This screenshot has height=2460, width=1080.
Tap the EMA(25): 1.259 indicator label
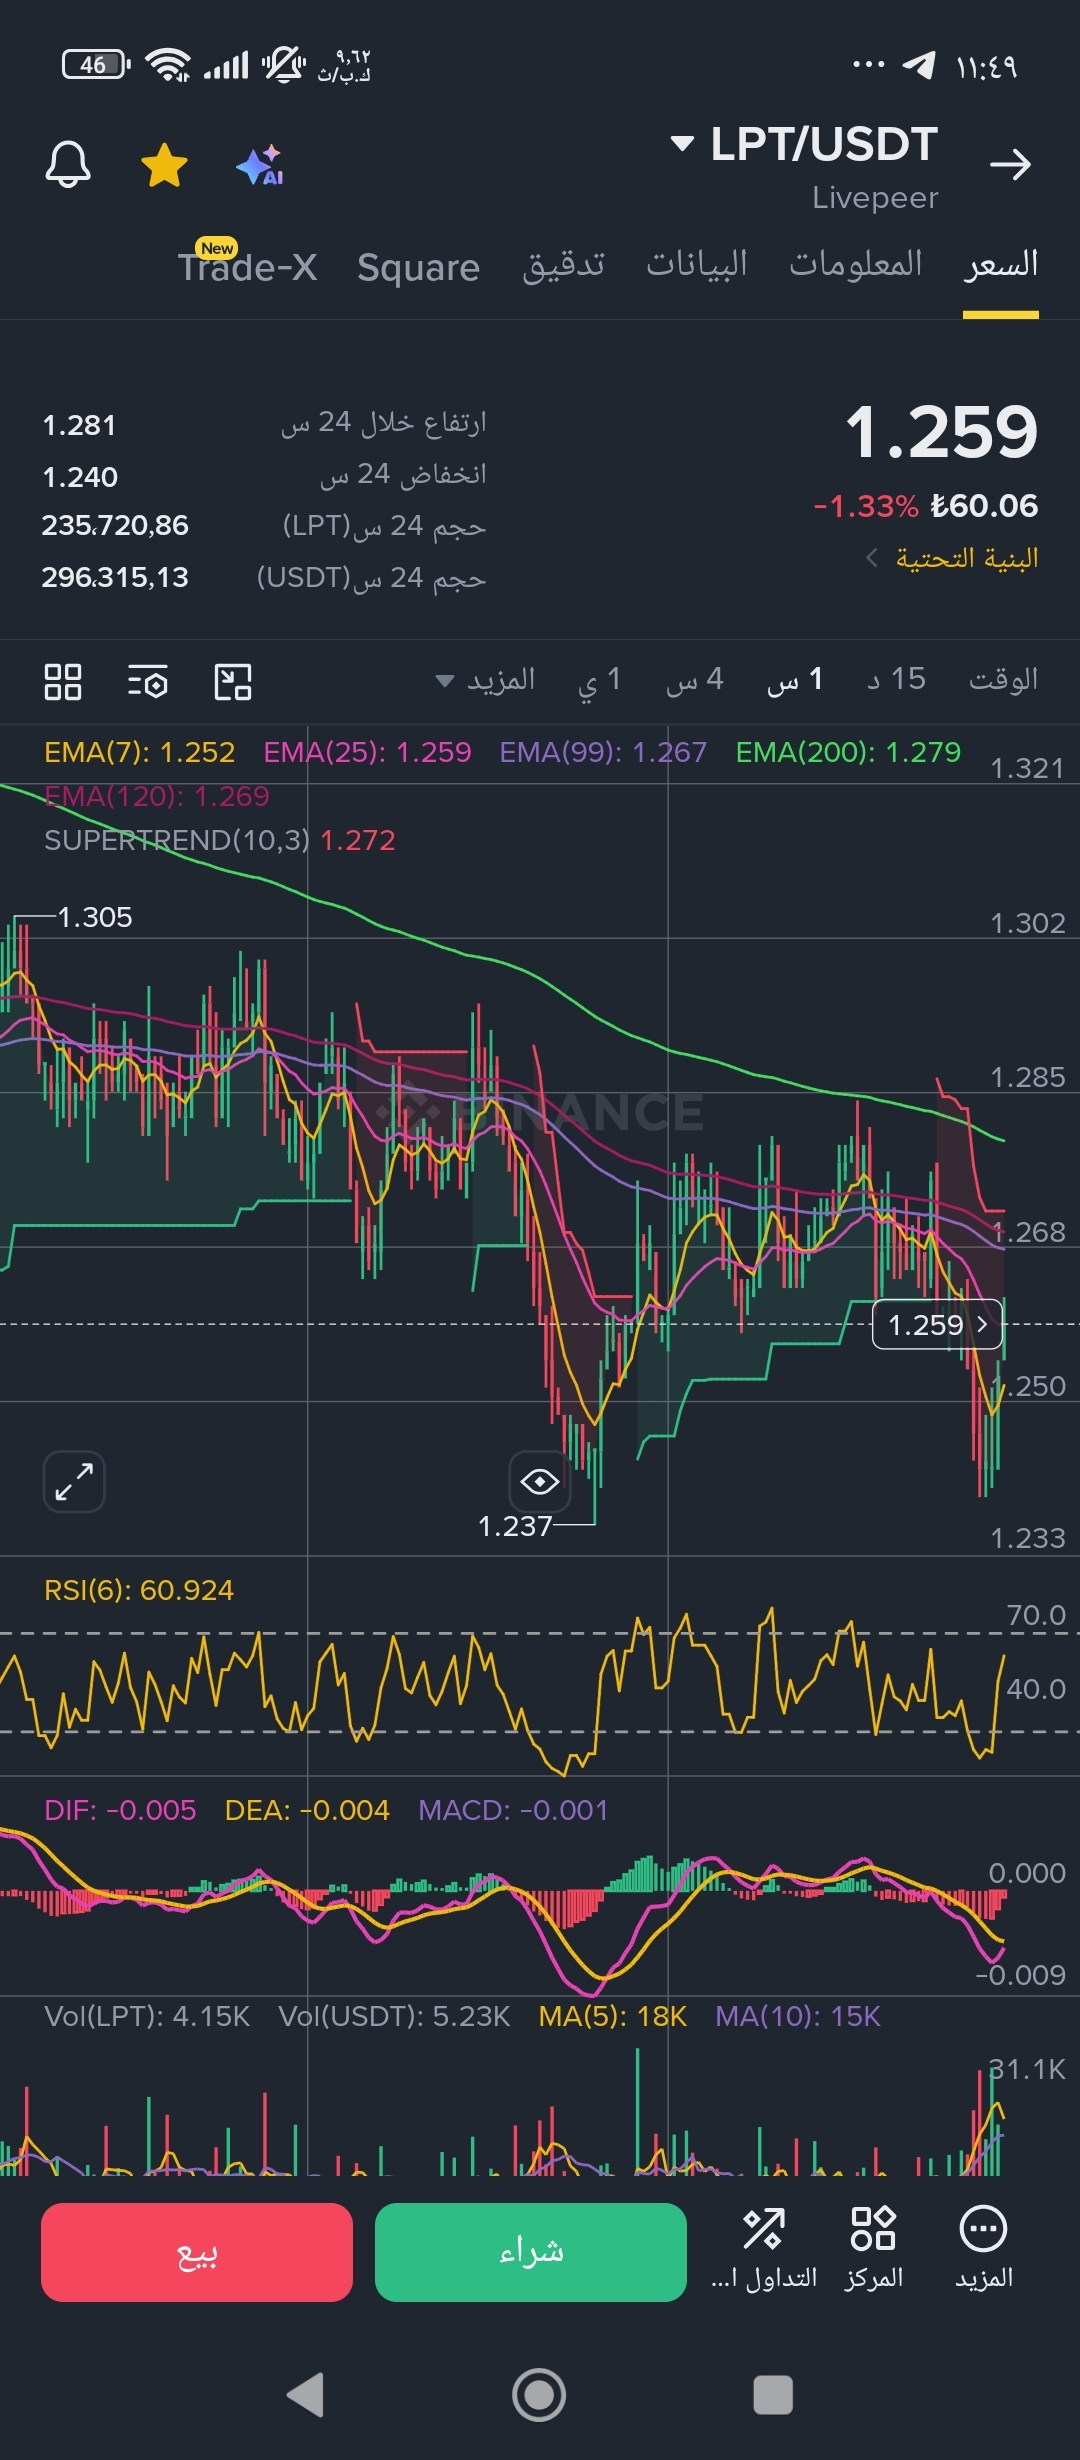(x=367, y=752)
